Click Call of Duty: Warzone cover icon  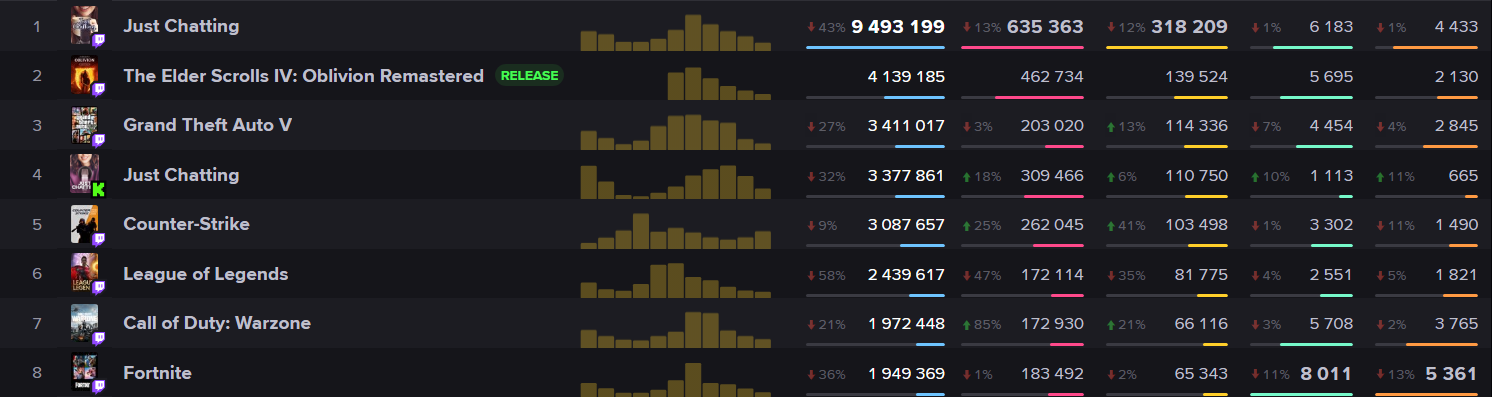[x=85, y=323]
